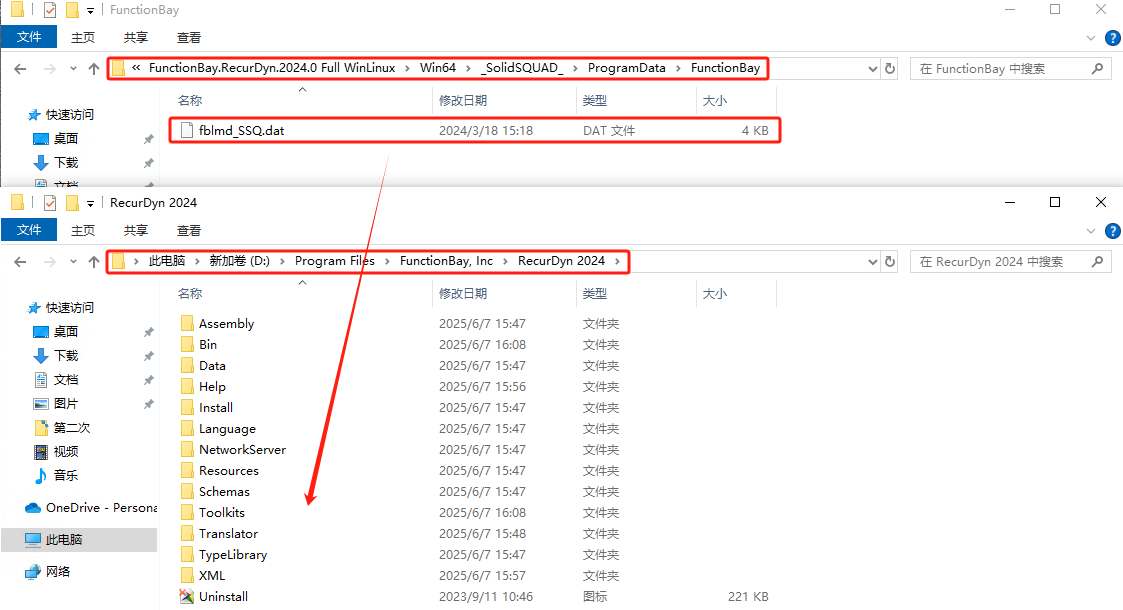Viewport: 1123px width, 610px height.
Task: Select 此电脑 in the navigation pane
Action: (79, 540)
